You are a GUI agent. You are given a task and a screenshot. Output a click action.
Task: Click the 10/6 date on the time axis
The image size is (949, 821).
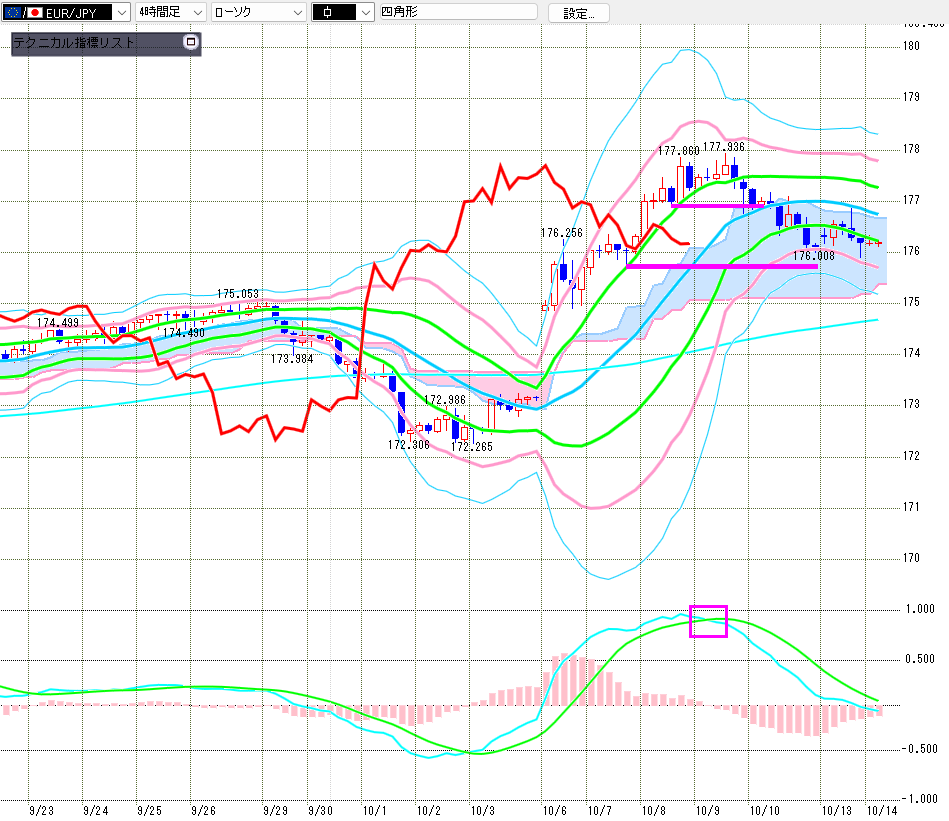[554, 810]
